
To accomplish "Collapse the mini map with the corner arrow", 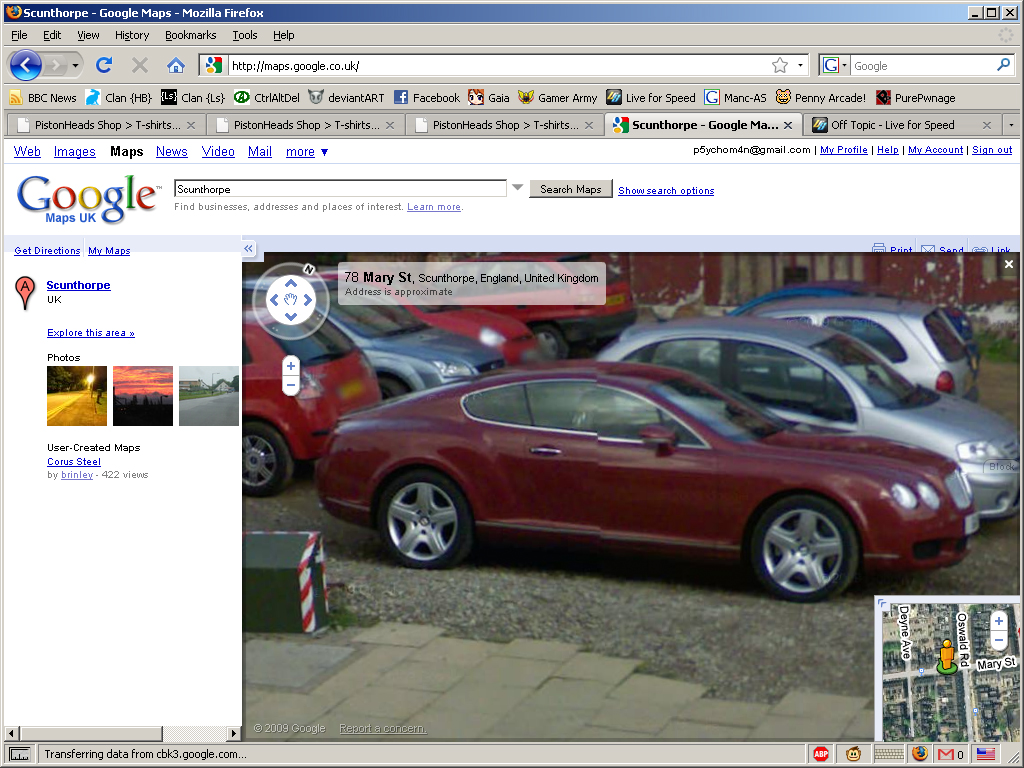I will 881,603.
